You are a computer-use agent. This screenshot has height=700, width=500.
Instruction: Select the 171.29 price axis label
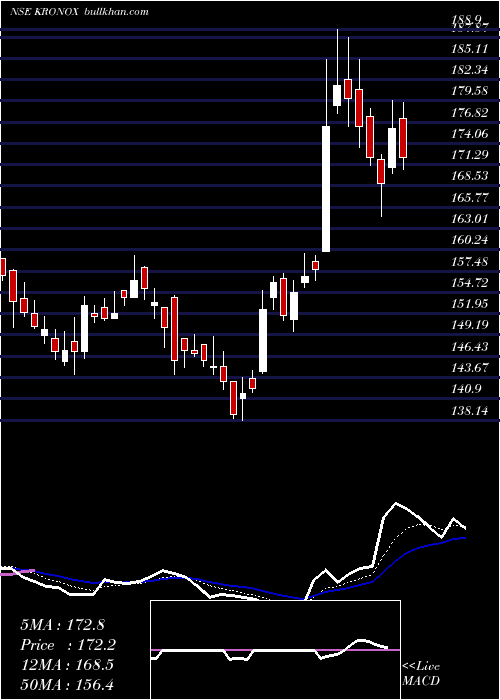(470, 155)
